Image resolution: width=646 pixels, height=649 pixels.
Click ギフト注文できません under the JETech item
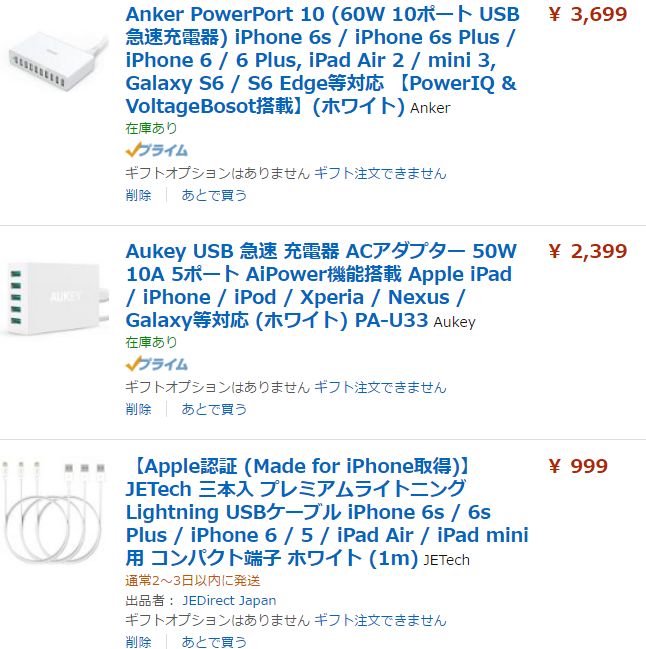[x=380, y=621]
